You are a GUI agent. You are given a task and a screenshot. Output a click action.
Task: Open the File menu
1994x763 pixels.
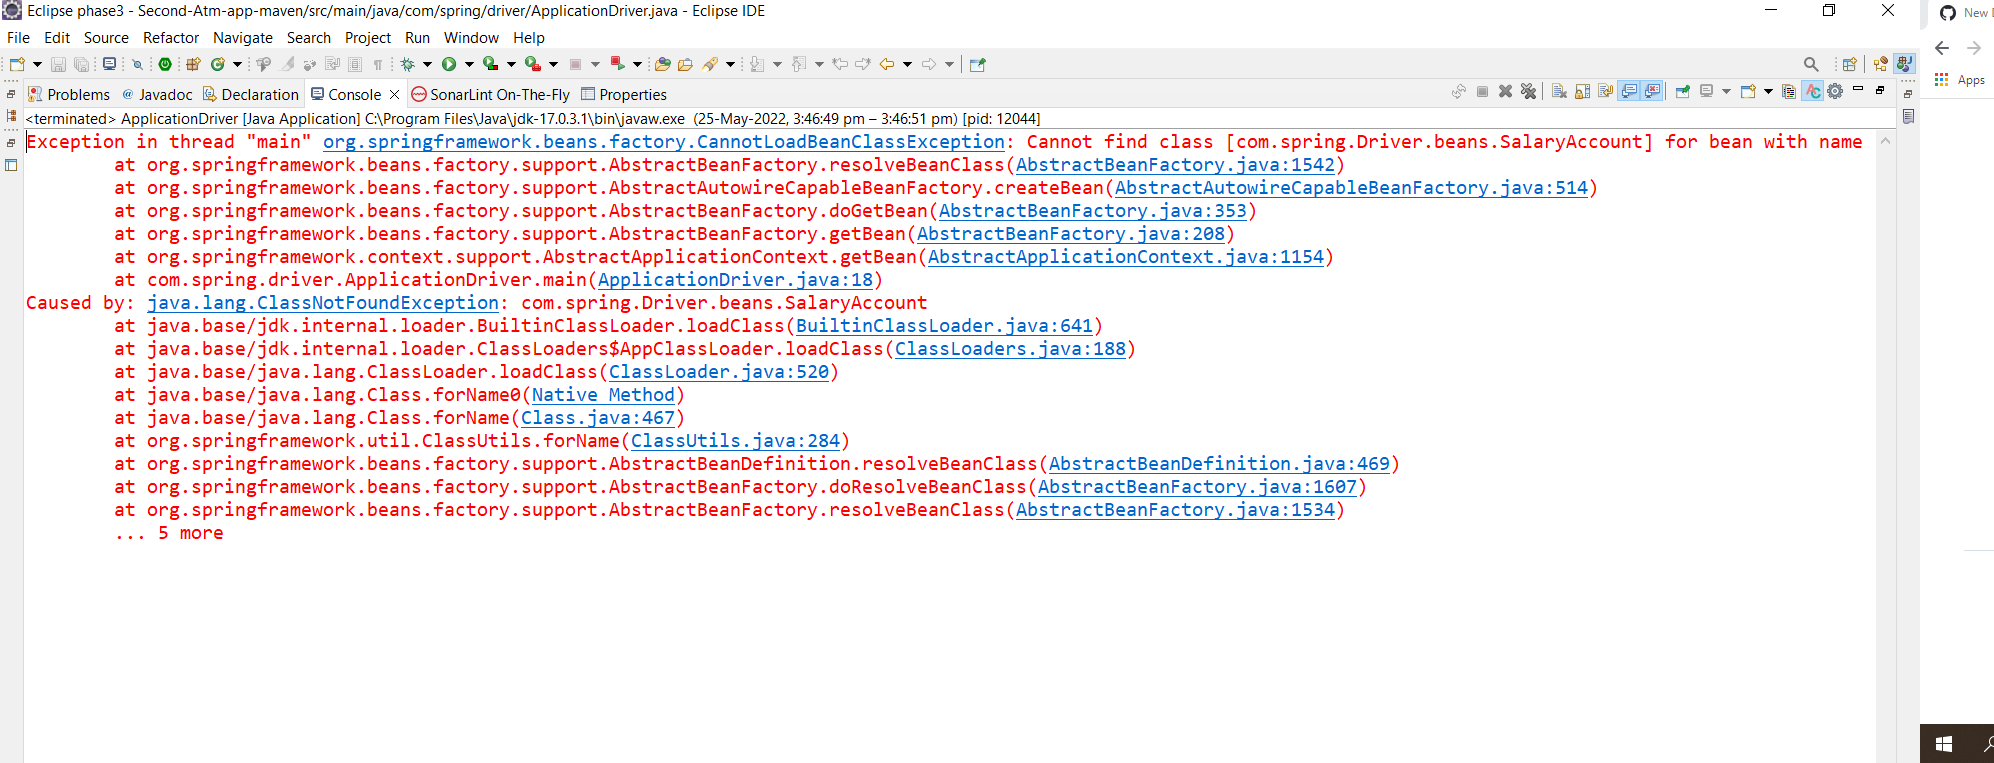pyautogui.click(x=18, y=38)
